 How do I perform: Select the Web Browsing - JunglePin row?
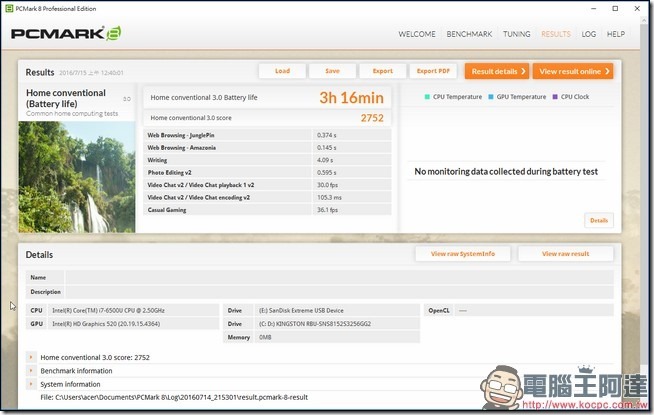point(267,135)
